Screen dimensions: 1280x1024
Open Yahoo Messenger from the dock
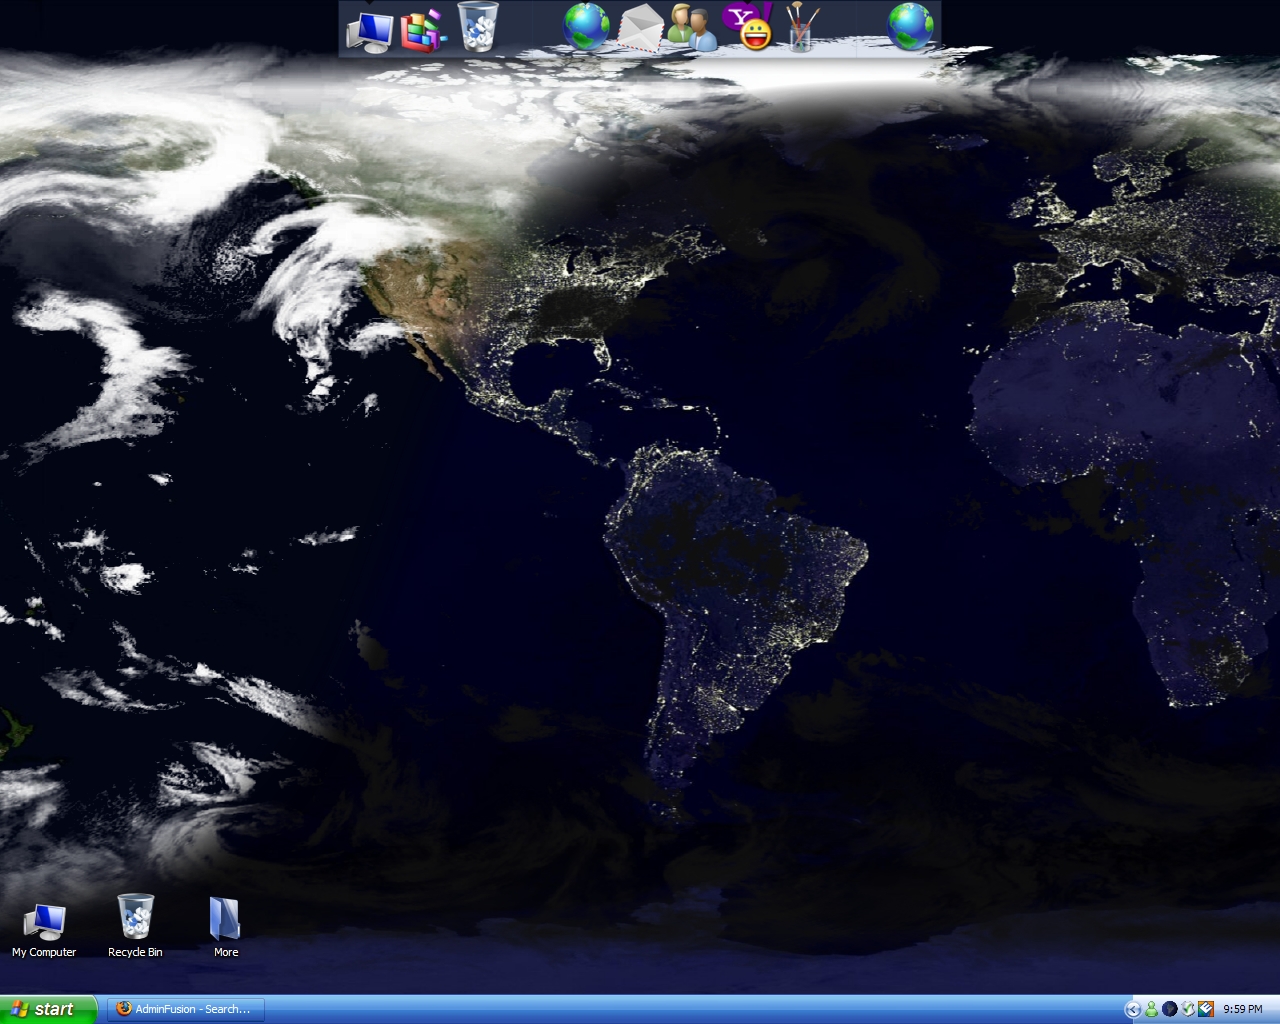pos(749,27)
